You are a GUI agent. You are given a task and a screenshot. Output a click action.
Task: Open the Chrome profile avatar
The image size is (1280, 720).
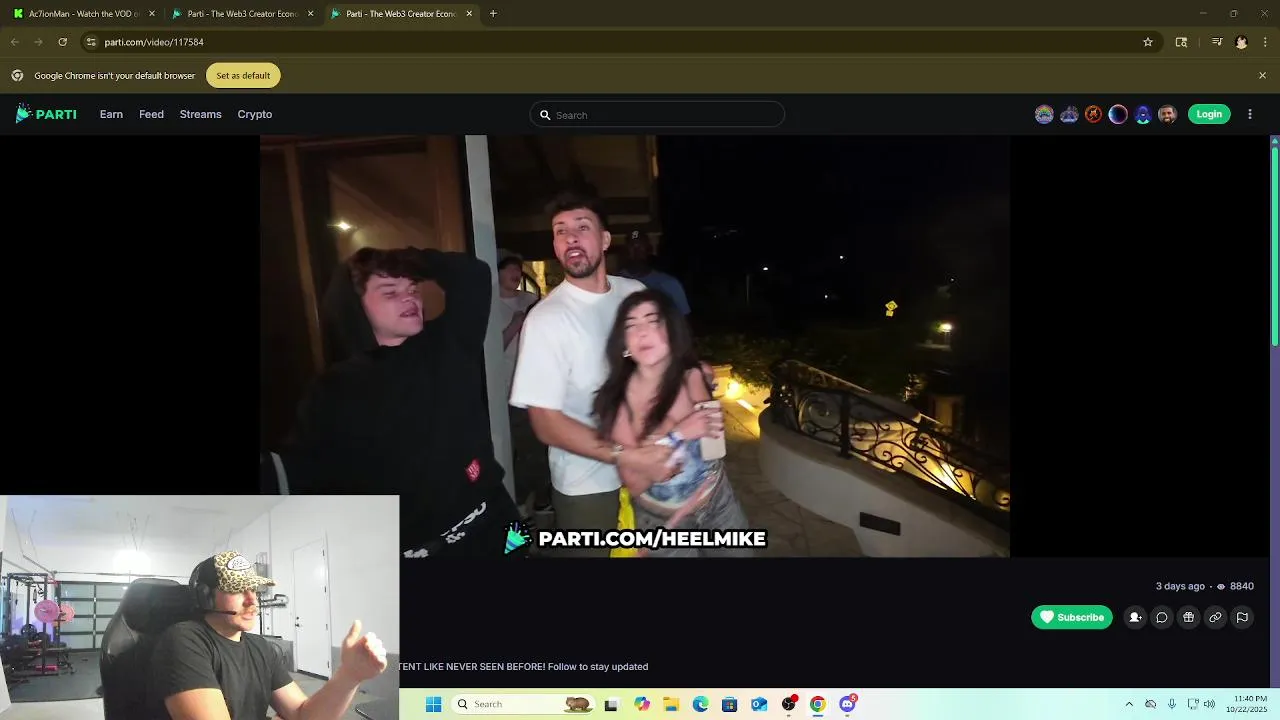coord(1241,42)
